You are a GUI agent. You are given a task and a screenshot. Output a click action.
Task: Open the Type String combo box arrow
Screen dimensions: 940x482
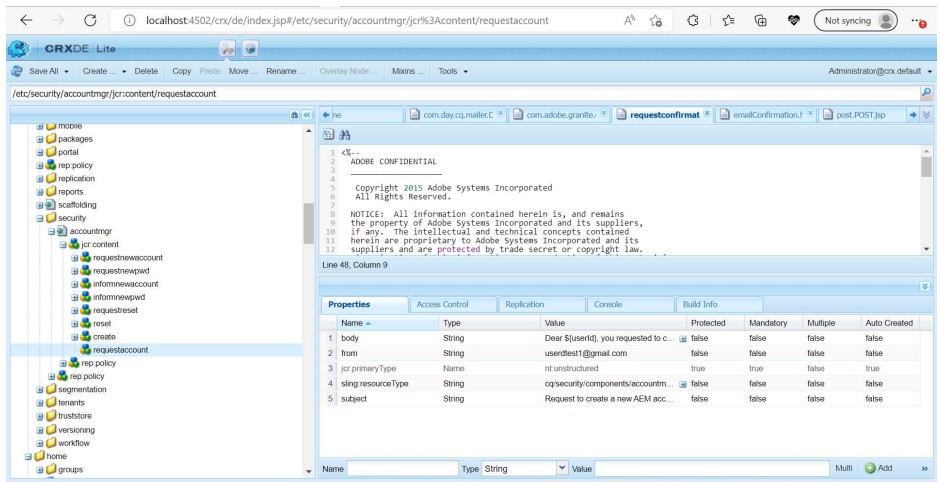click(x=562, y=468)
